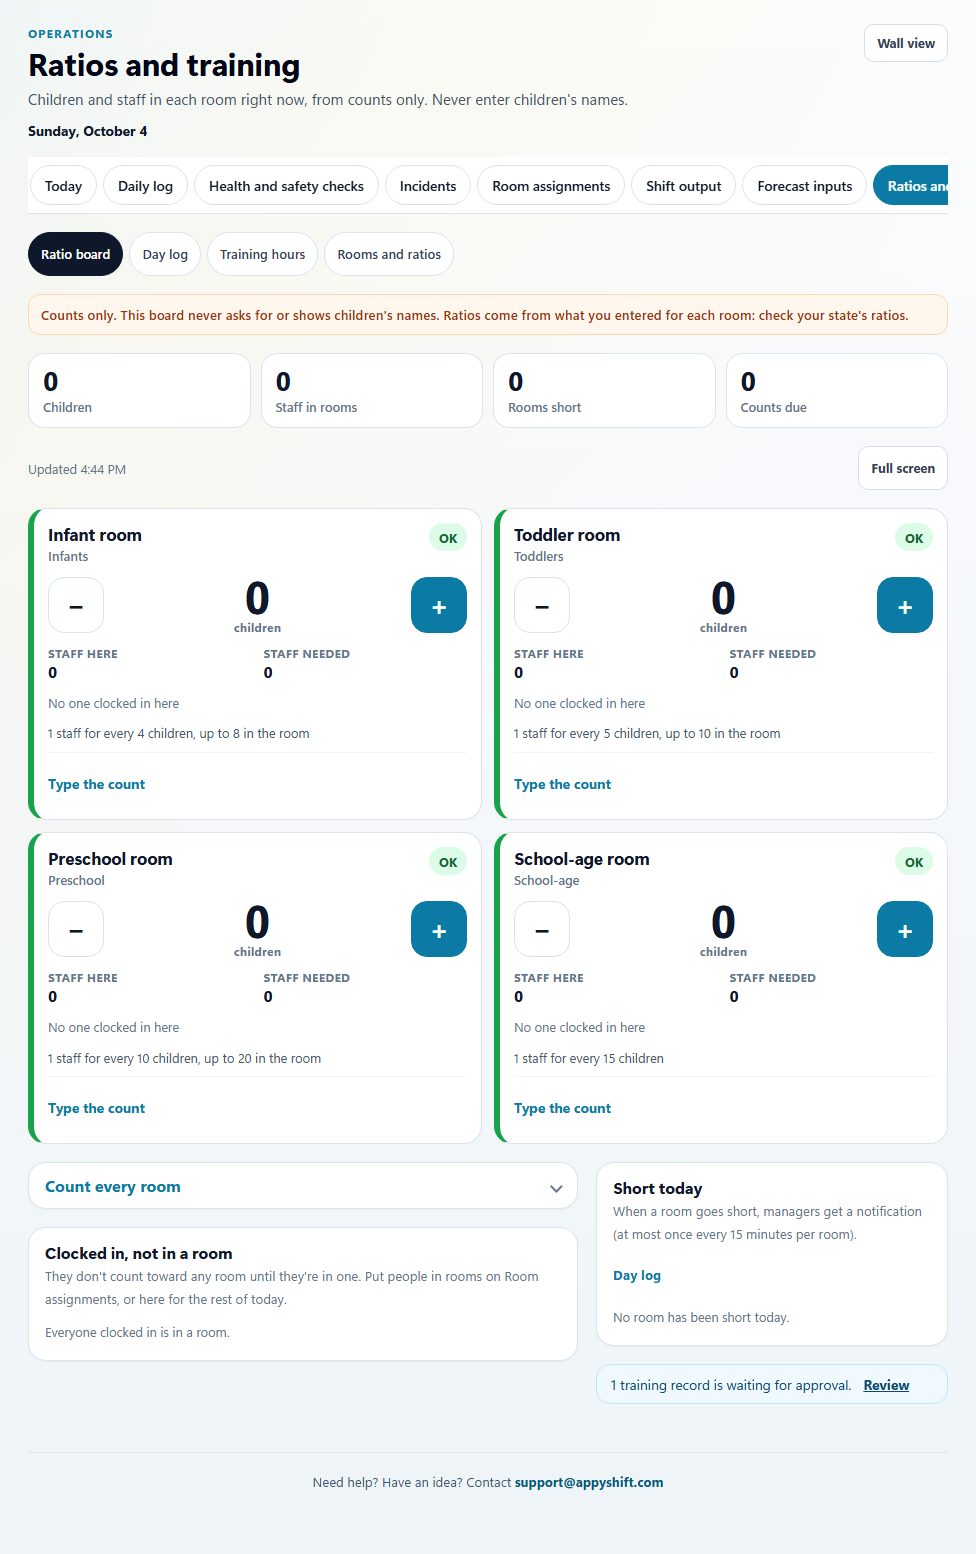Open the Forecast inputs tab
This screenshot has width=976, height=1554.
(x=805, y=186)
